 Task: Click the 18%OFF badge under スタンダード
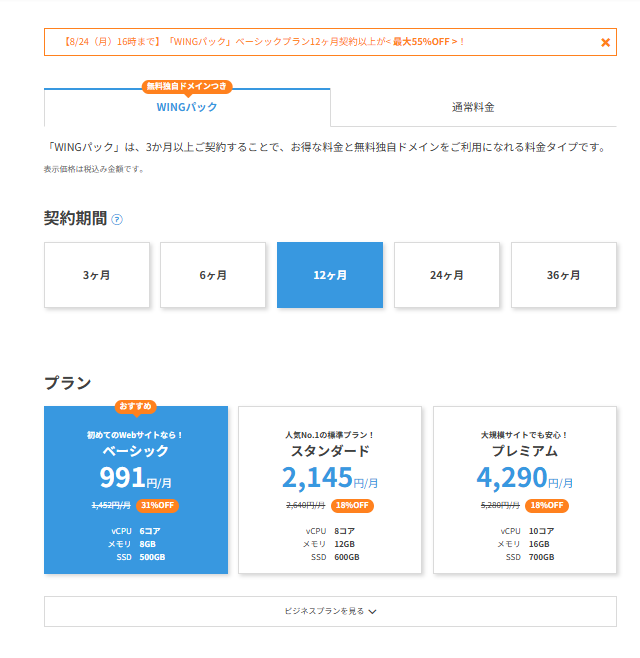click(352, 505)
